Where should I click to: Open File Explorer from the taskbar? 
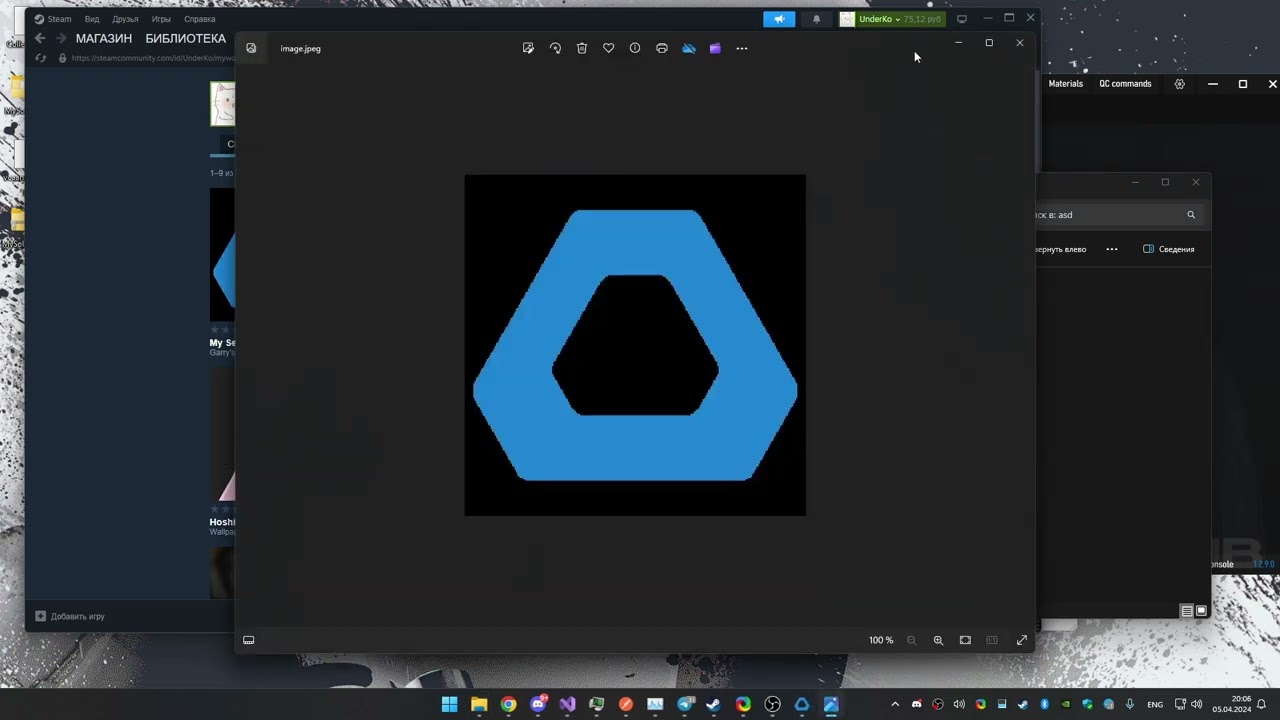click(479, 704)
